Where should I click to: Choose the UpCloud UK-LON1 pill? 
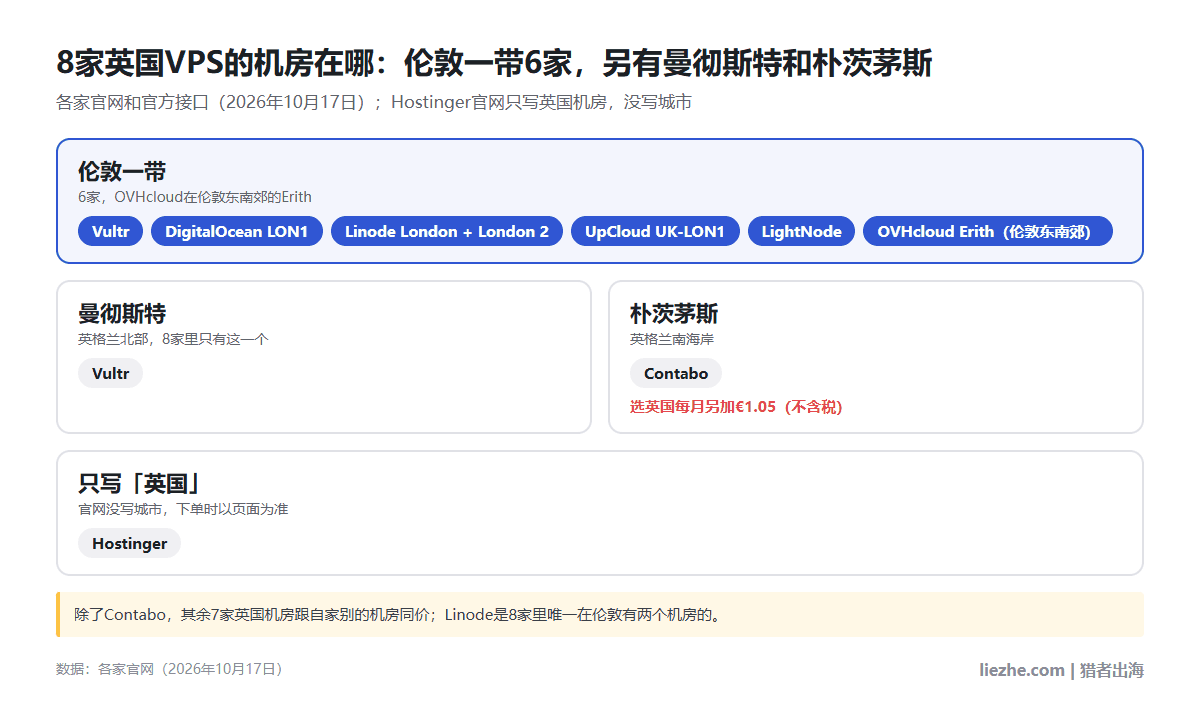[x=655, y=231]
